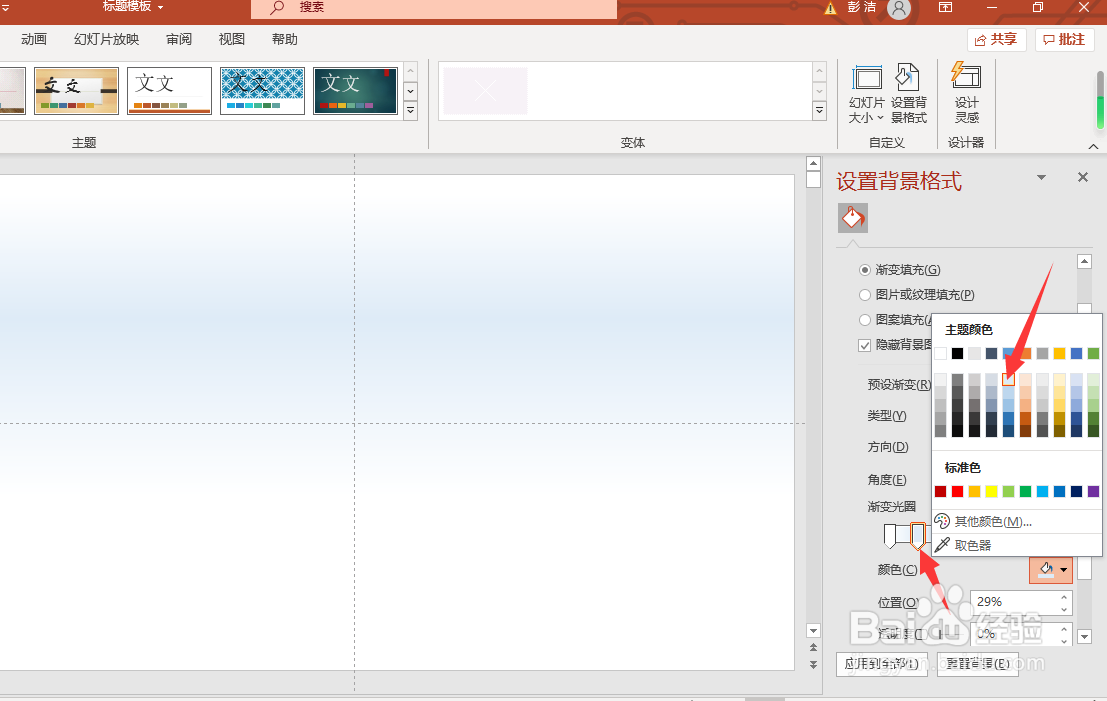
Task: Select the 渐变填充 radio button
Action: coord(865,270)
